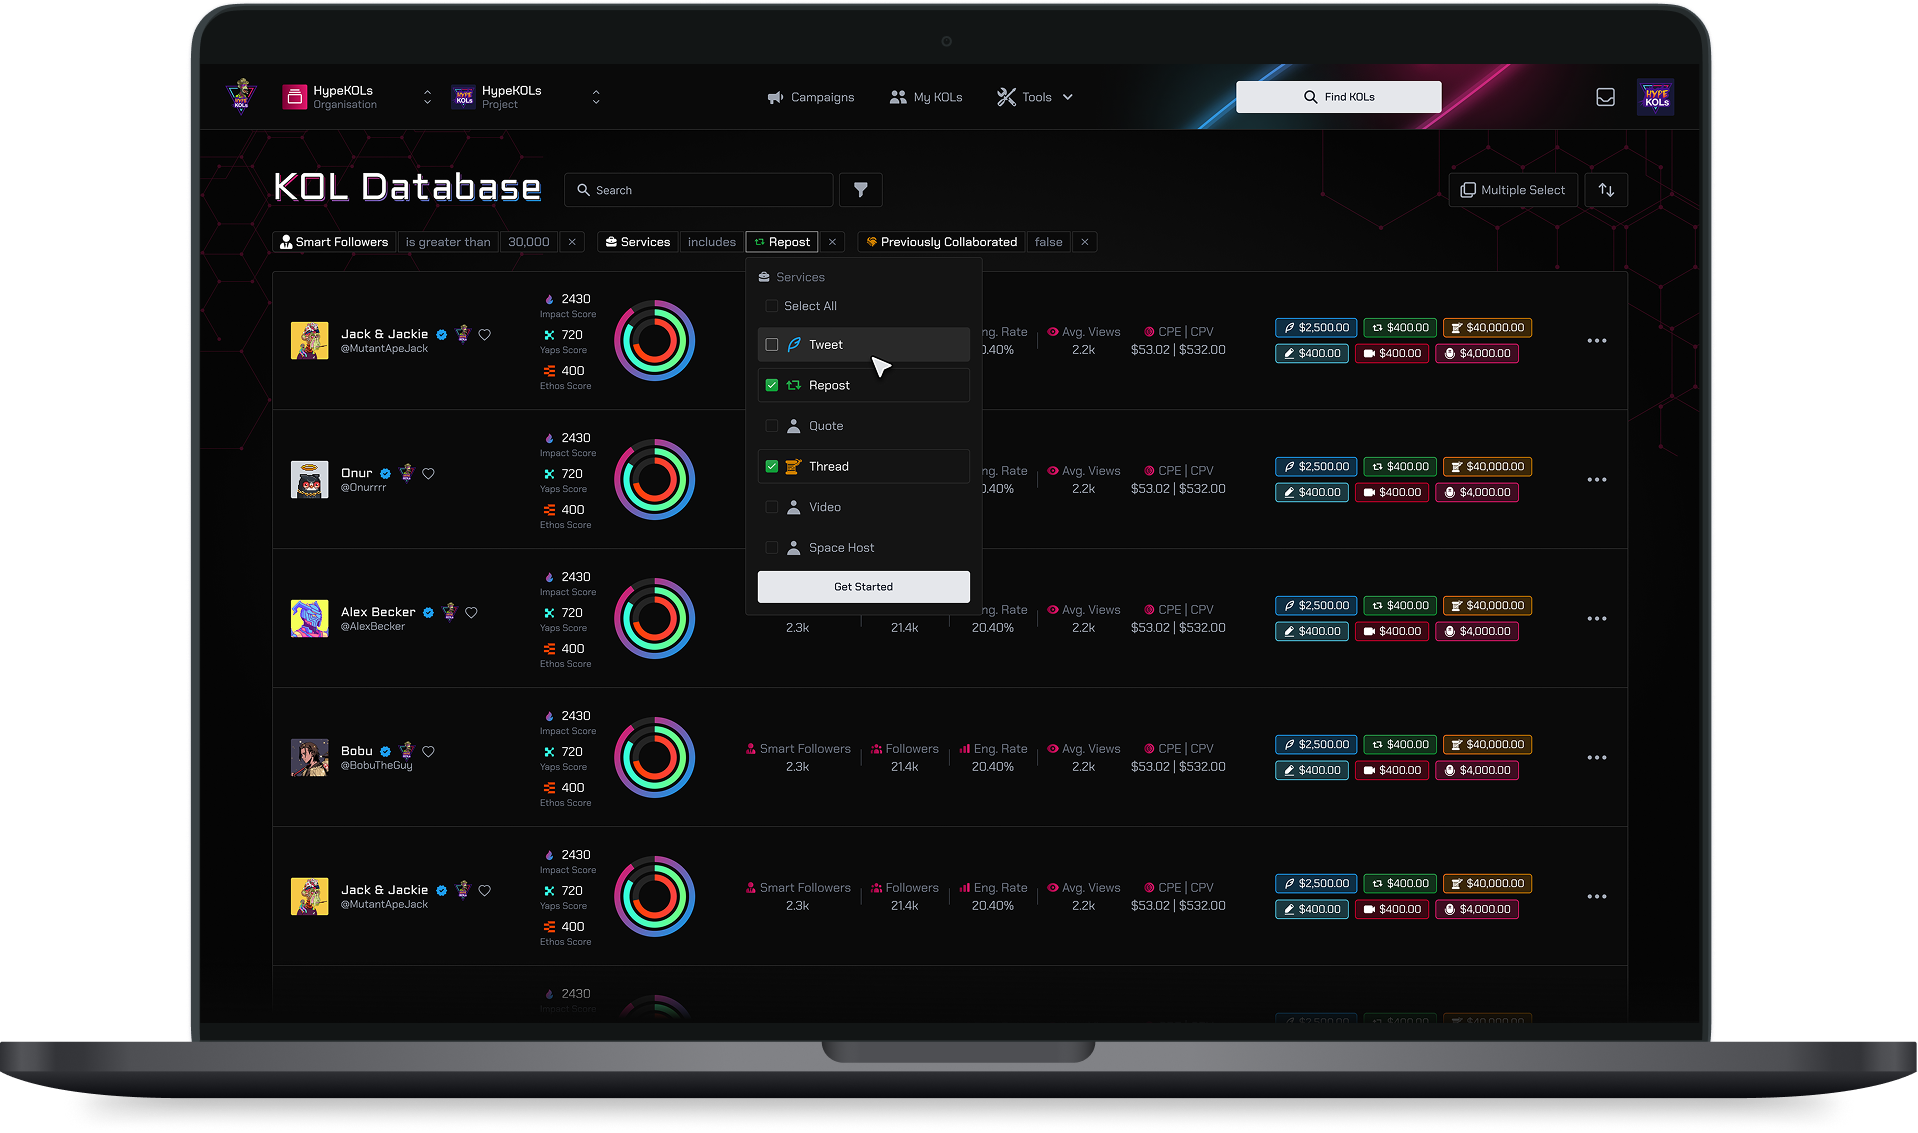This screenshot has width=1918, height=1133.
Task: Open the three-dot menu for the Onur row
Action: coord(1597,480)
